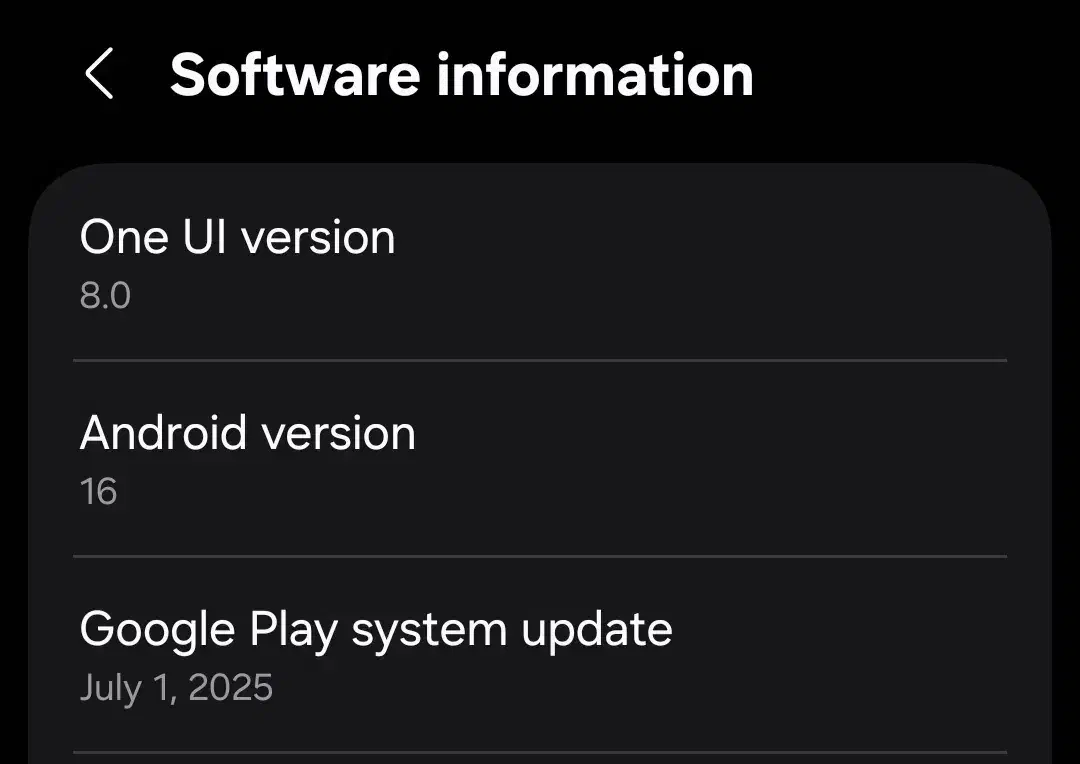The width and height of the screenshot is (1080, 764).
Task: Click the Software information page title
Action: tap(461, 75)
